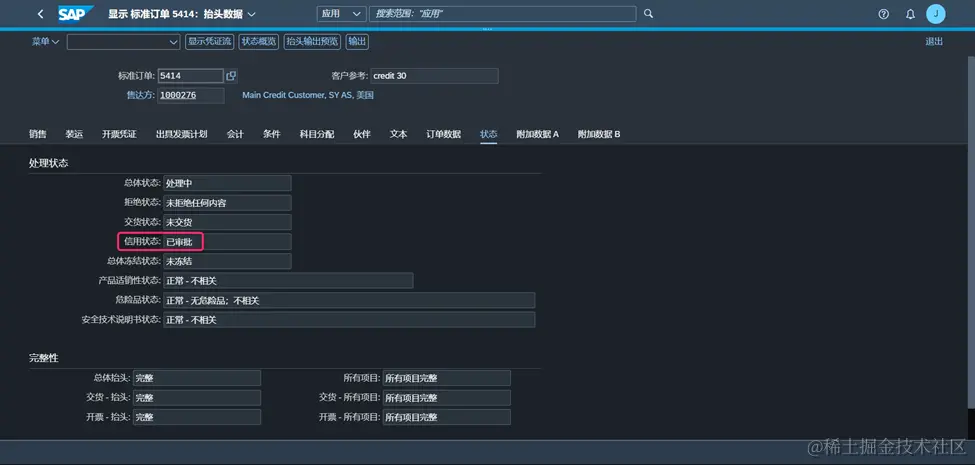Switch to the 科目分配 tab
The width and height of the screenshot is (975, 465).
[317, 134]
